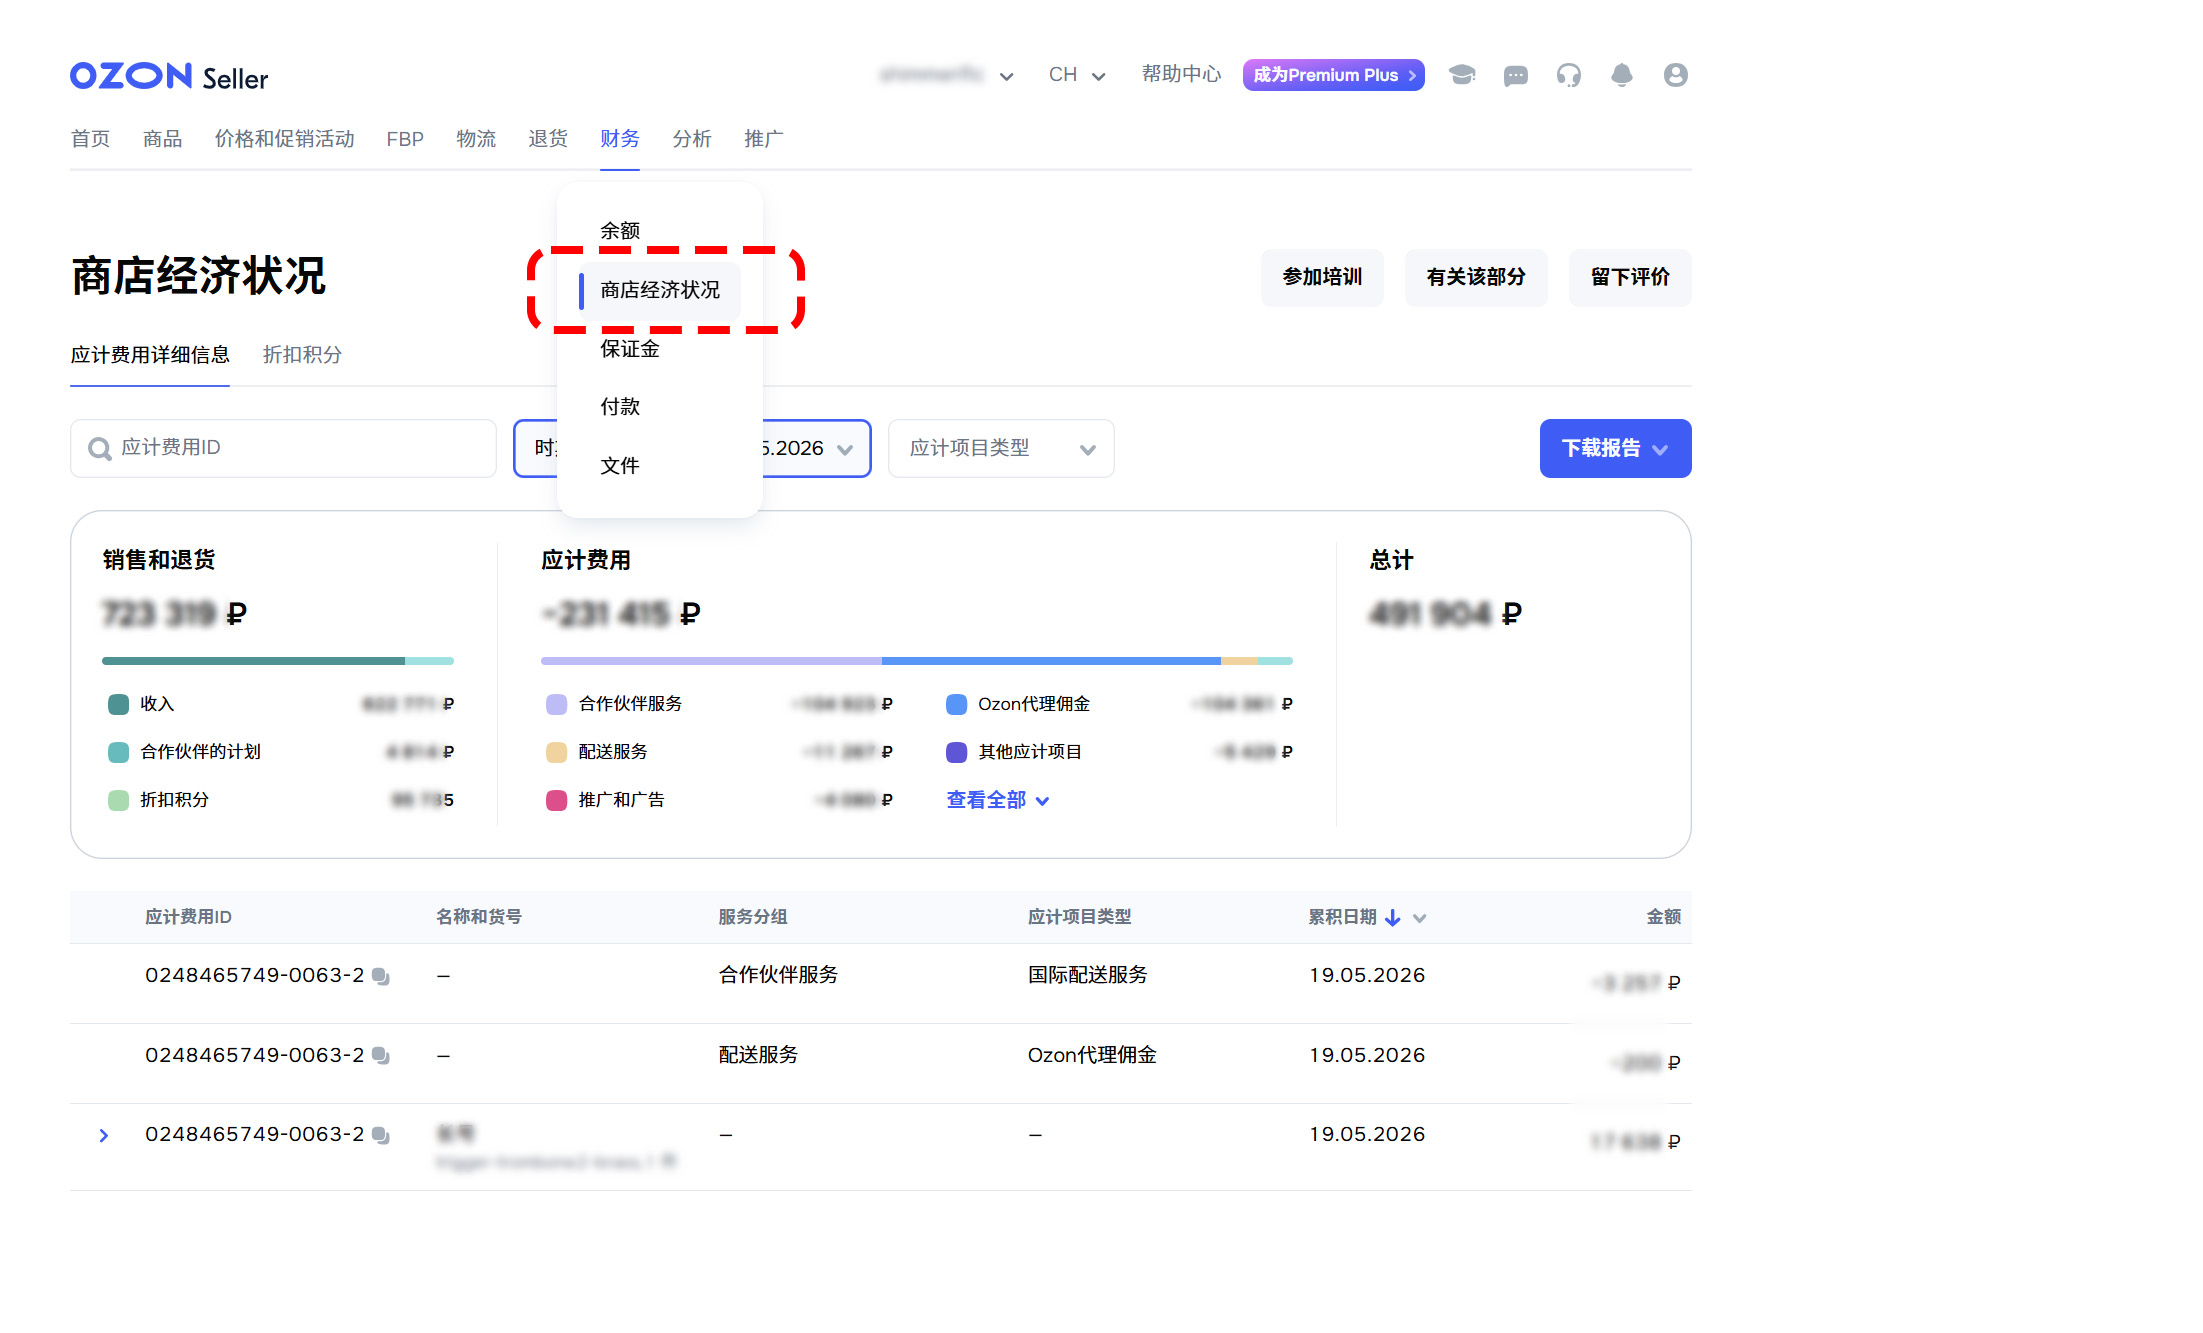The image size is (2203, 1333).
Task: Open the 帮助中心 link
Action: (x=1182, y=74)
